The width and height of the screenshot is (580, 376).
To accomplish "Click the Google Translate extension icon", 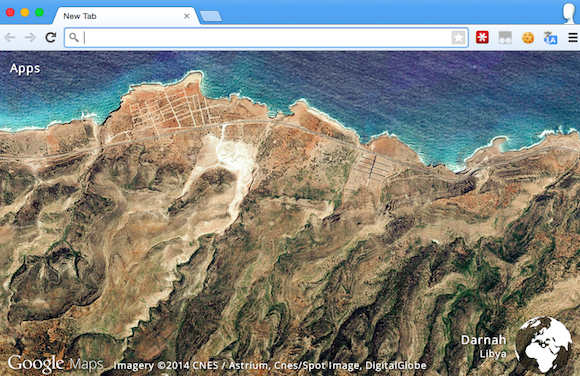I will (x=550, y=38).
